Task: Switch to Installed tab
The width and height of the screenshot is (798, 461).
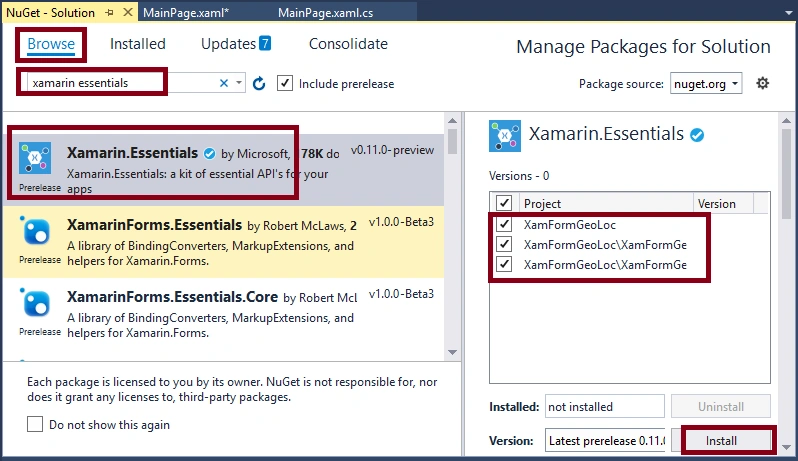Action: (x=137, y=44)
